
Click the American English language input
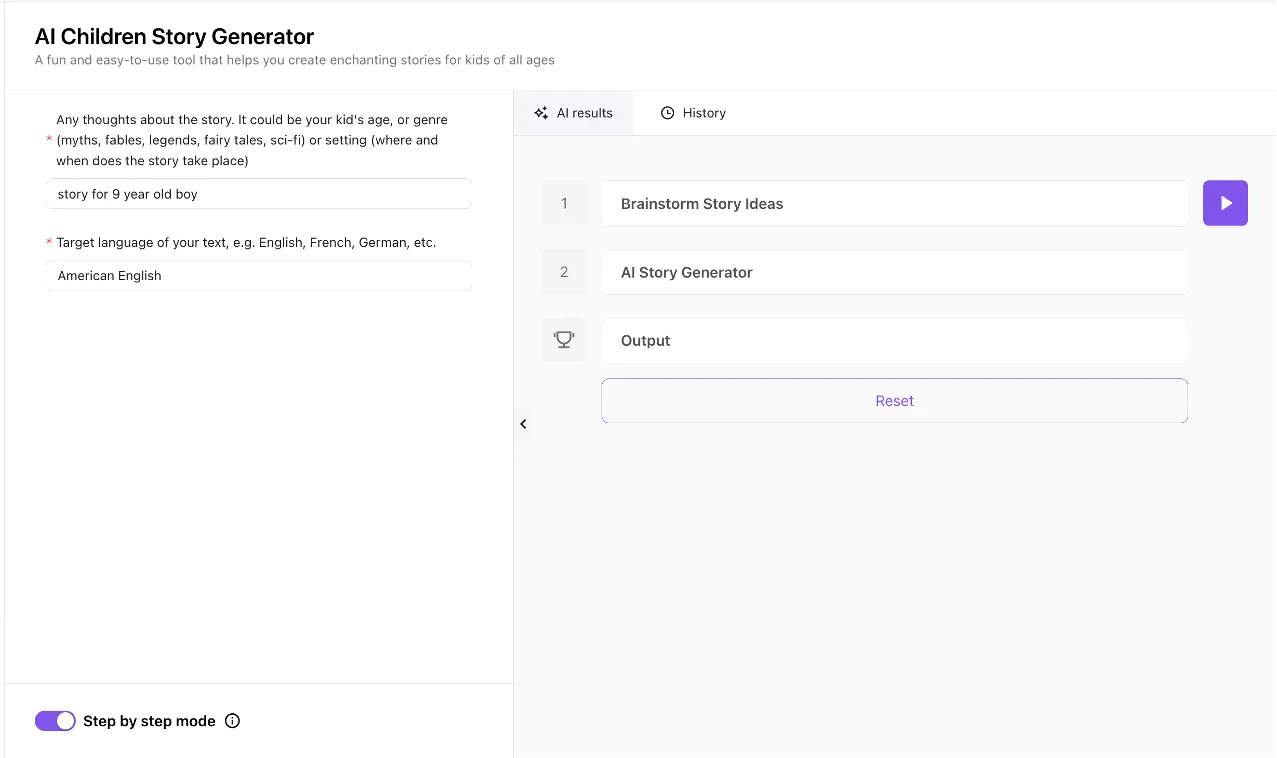(258, 275)
